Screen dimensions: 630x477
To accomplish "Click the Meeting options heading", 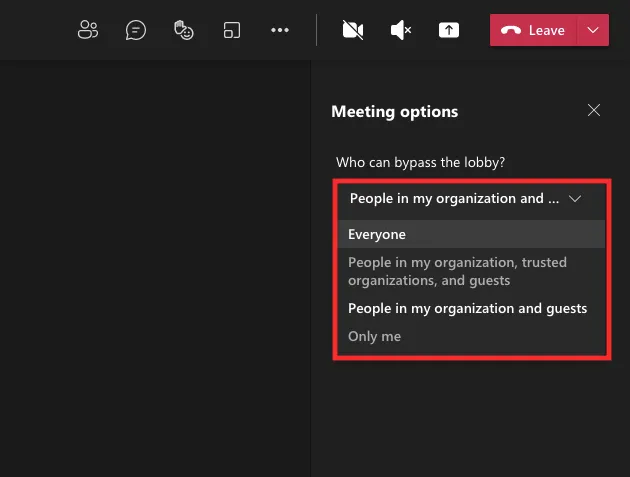I will 395,112.
